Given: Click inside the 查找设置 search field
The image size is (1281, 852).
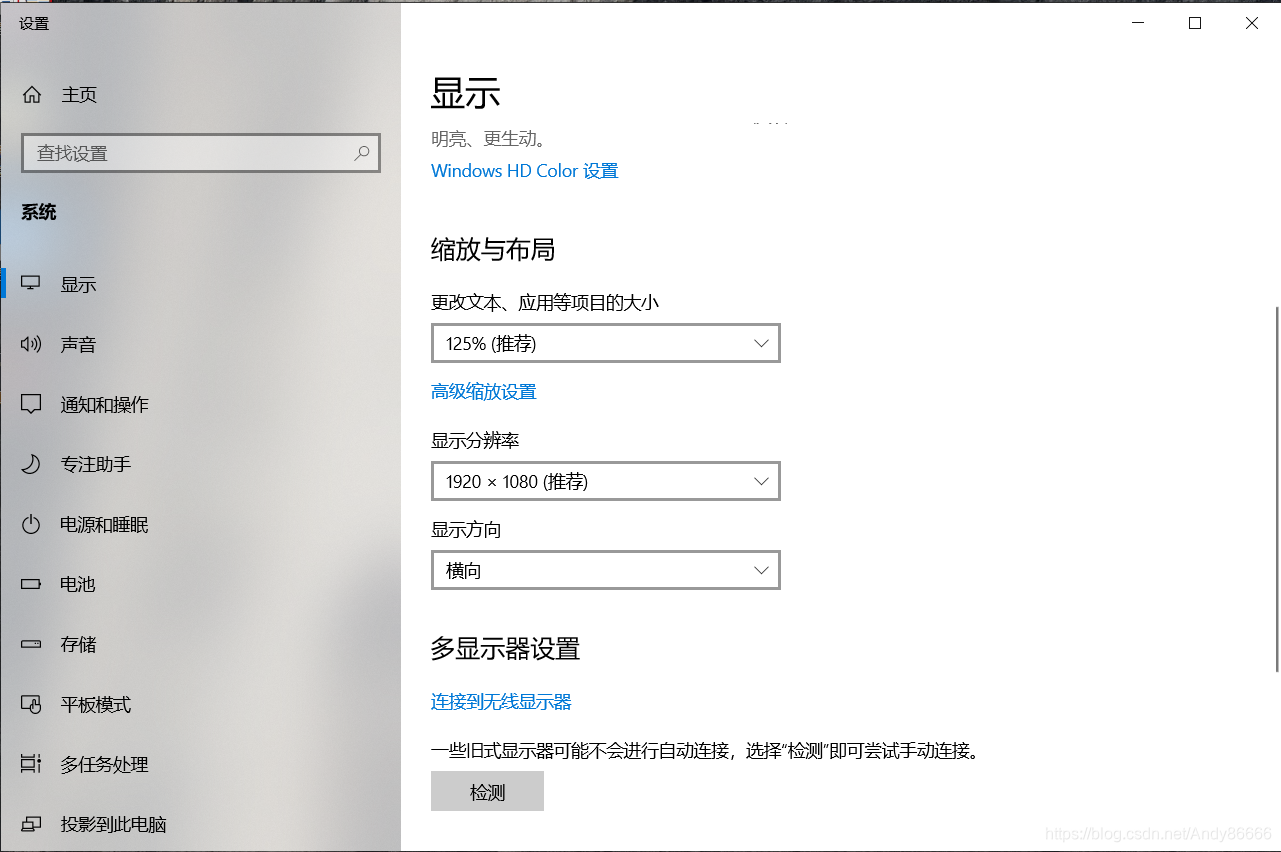Looking at the screenshot, I should tap(180, 152).
